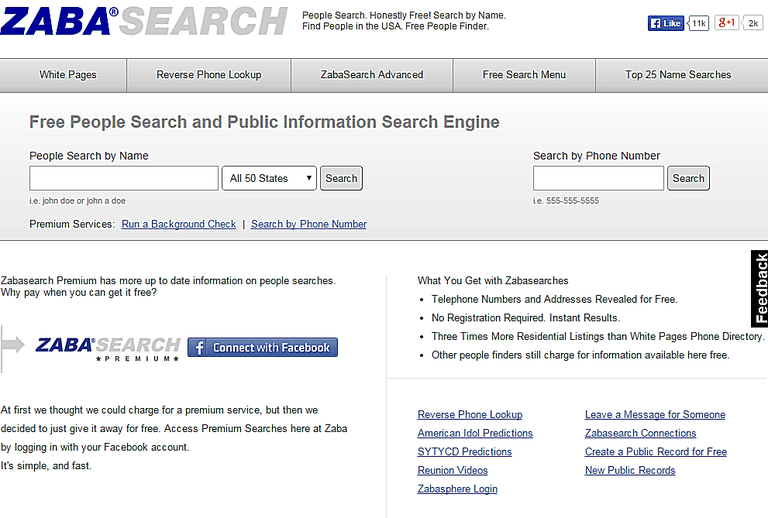Click the ZabaSearch logo in header
Screen dimensions: 768x518
coord(144,22)
